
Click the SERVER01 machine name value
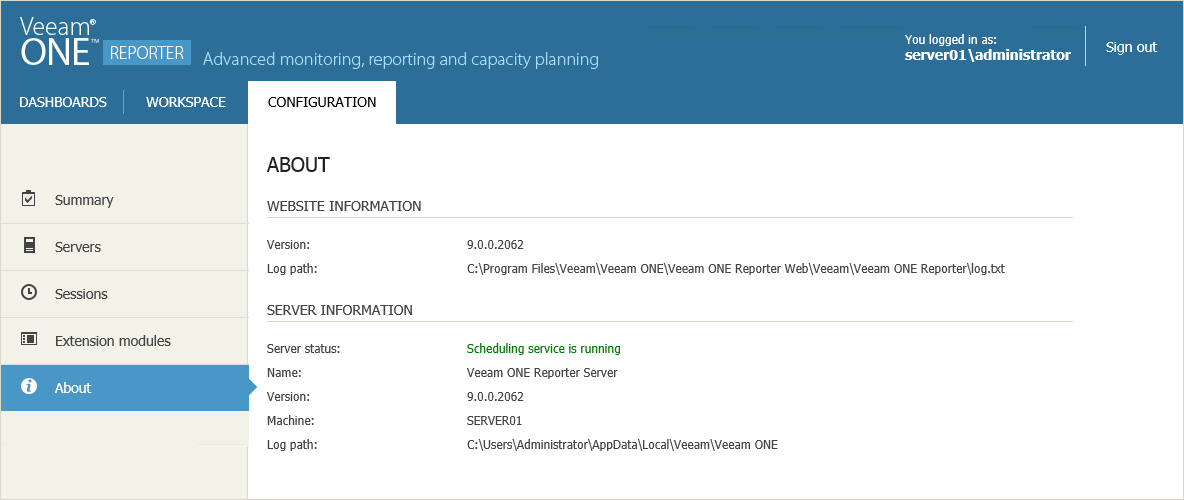pos(494,421)
